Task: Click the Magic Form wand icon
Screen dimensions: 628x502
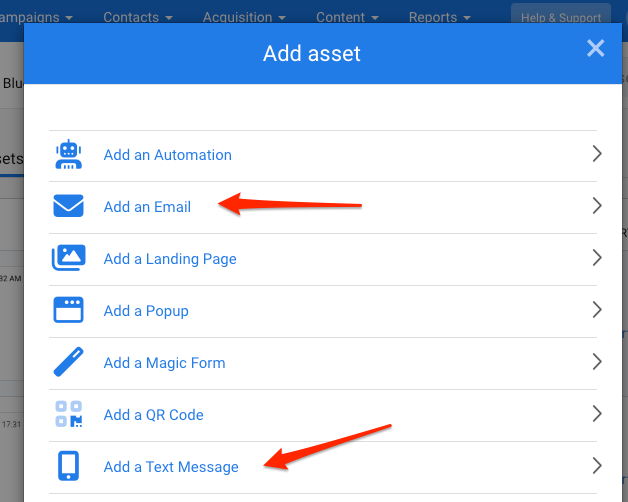Action: coord(68,362)
